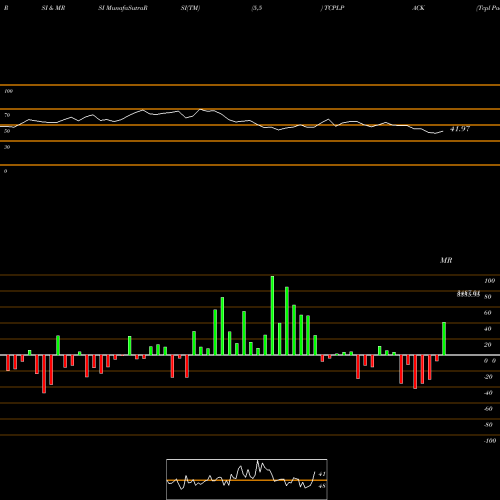
Task: Select the 'SI(TM)' header label
Action: (x=190, y=8)
